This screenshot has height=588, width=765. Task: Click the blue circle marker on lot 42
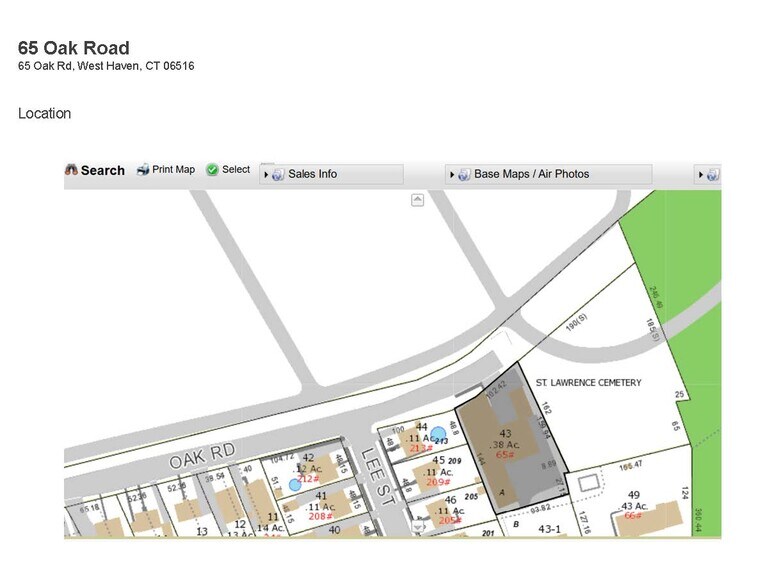point(294,484)
